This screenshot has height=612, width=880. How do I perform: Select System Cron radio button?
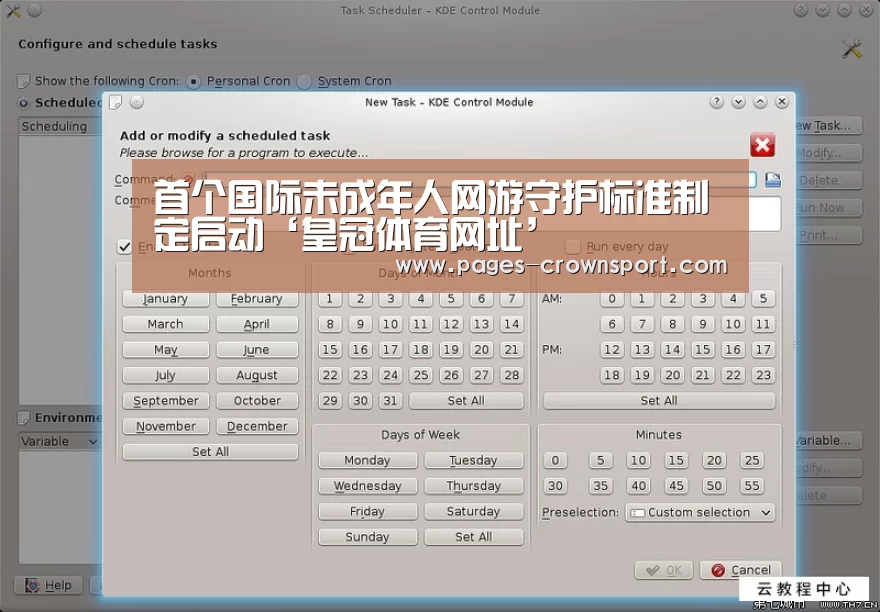pos(304,82)
